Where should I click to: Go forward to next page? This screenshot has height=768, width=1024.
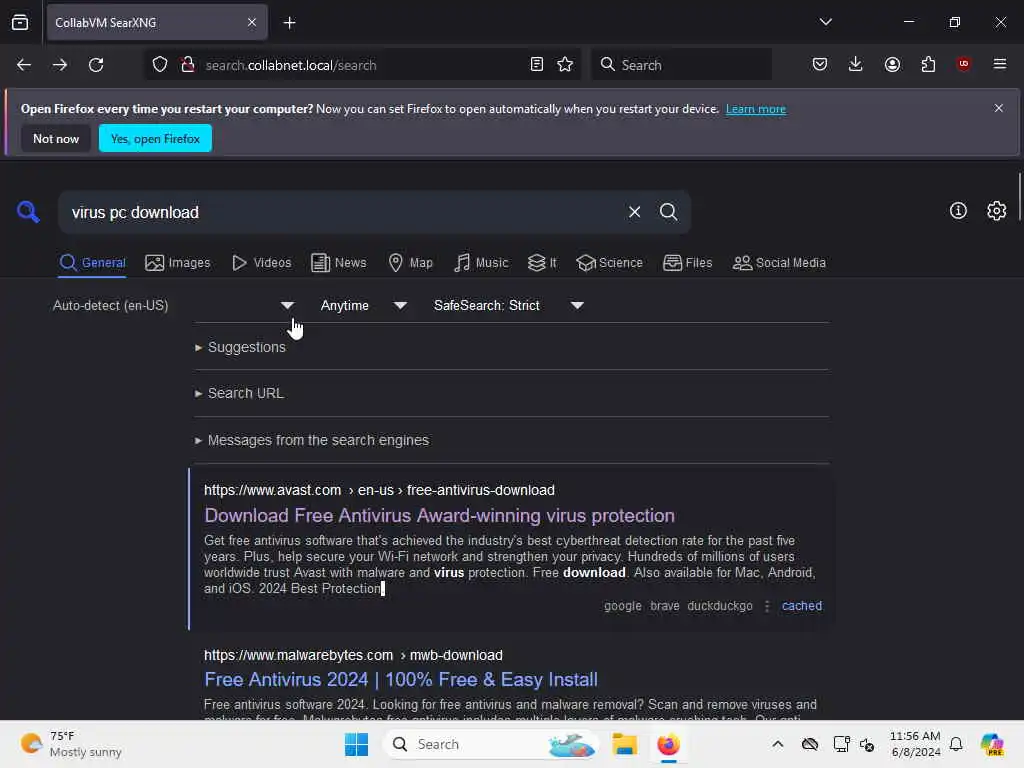pos(60,65)
